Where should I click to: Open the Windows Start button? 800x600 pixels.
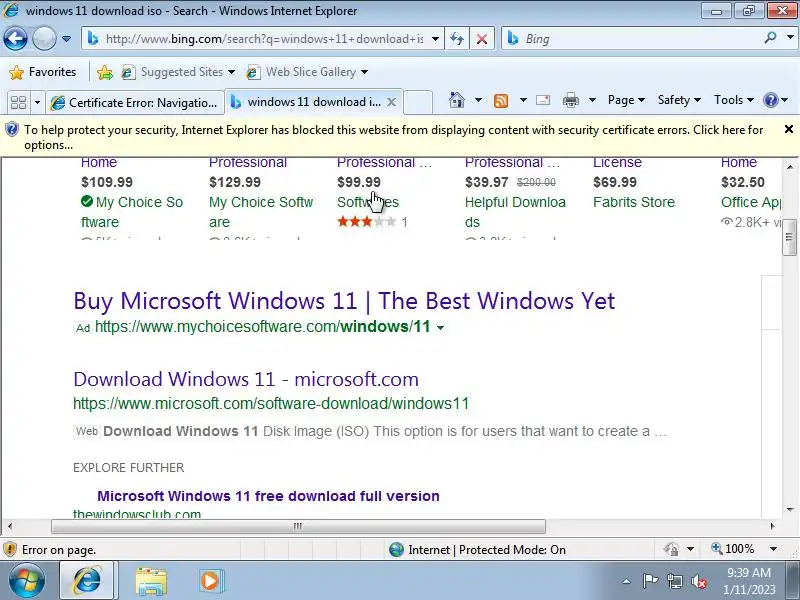click(25, 580)
